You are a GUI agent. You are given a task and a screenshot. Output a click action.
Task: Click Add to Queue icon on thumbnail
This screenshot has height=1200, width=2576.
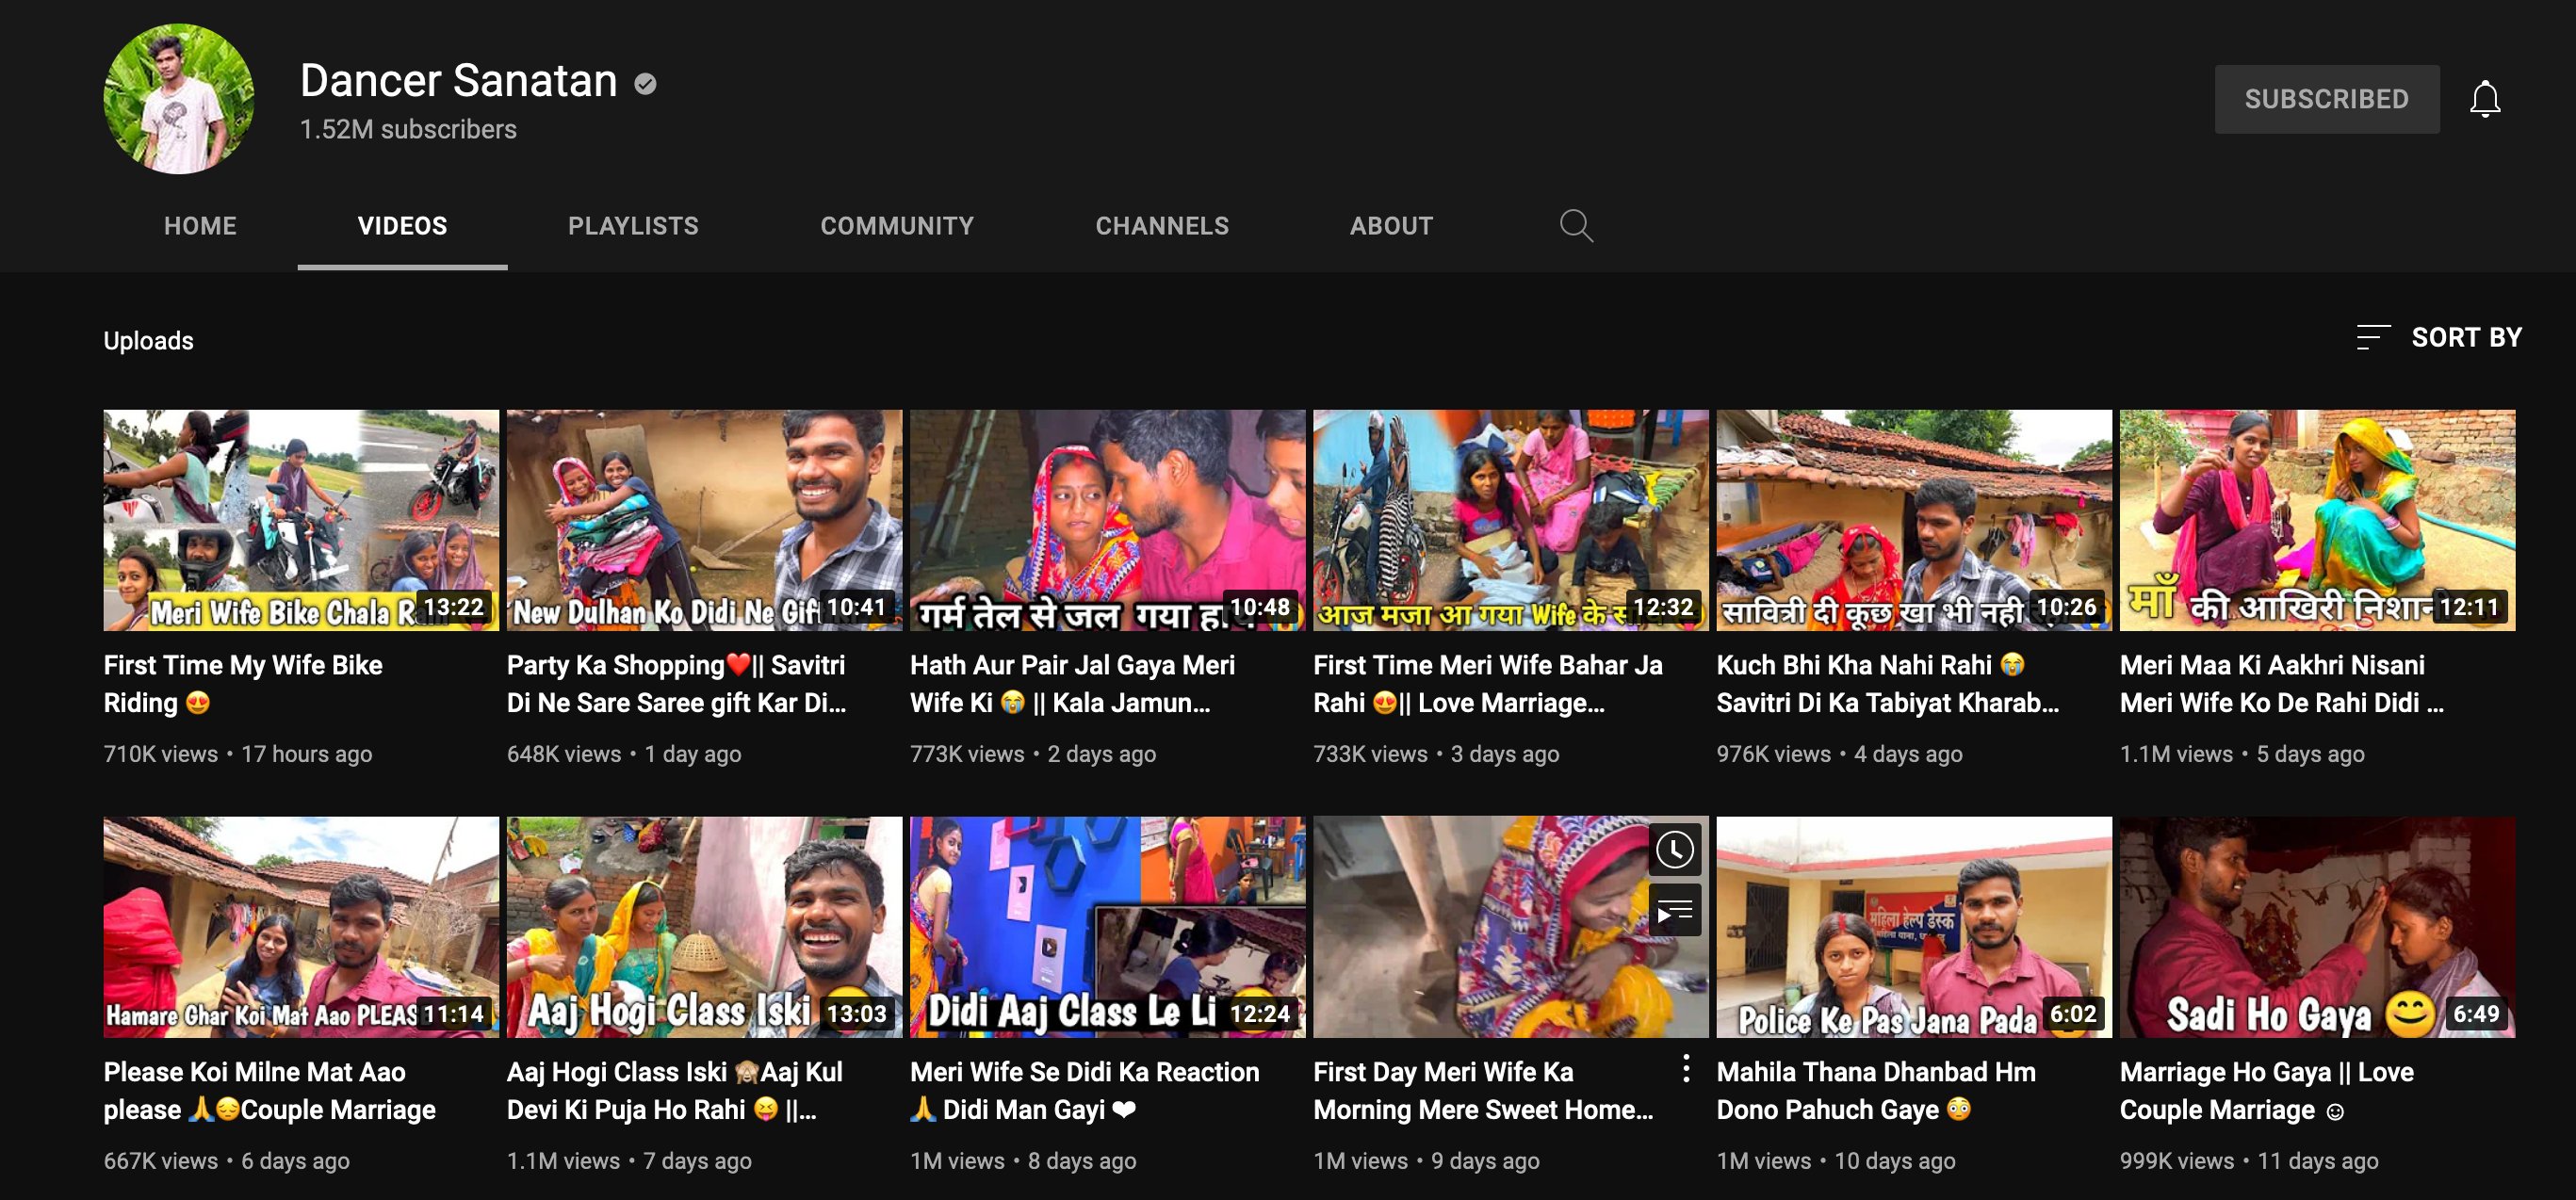1674,911
